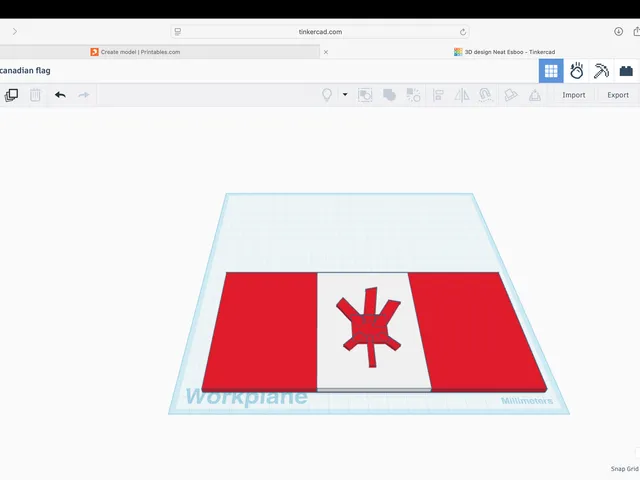Click the Align tool icon
Viewport: 640px width, 480px height.
tap(438, 95)
